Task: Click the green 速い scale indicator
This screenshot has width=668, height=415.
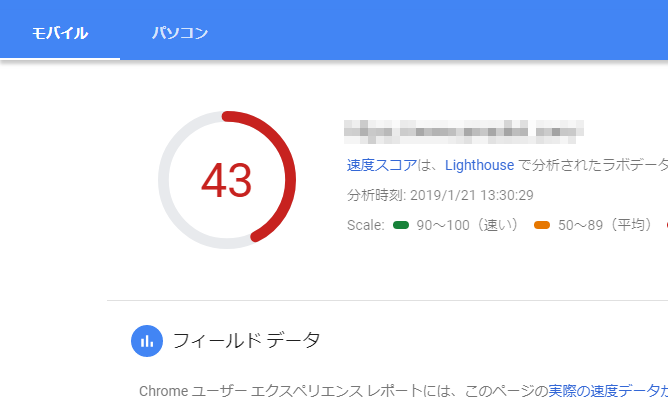Action: [x=401, y=225]
